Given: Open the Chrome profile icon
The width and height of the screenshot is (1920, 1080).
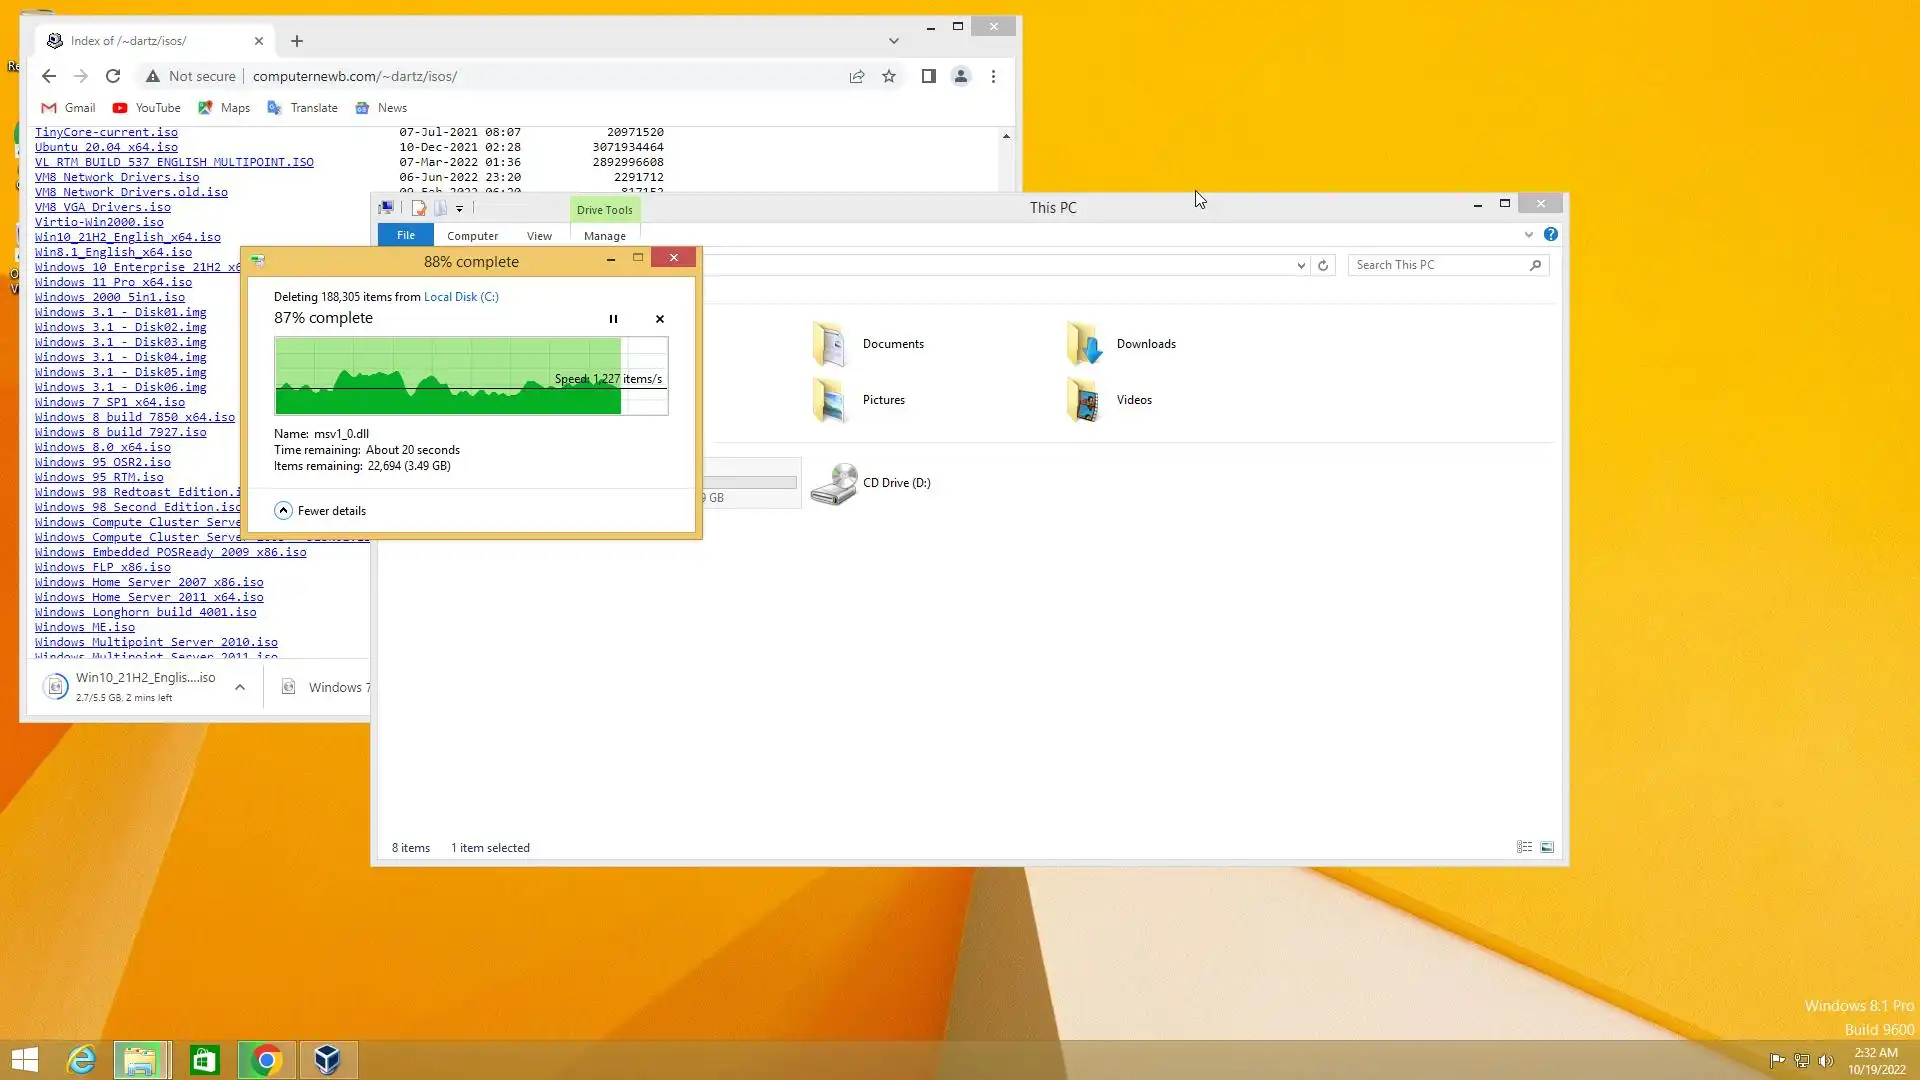Looking at the screenshot, I should (961, 76).
